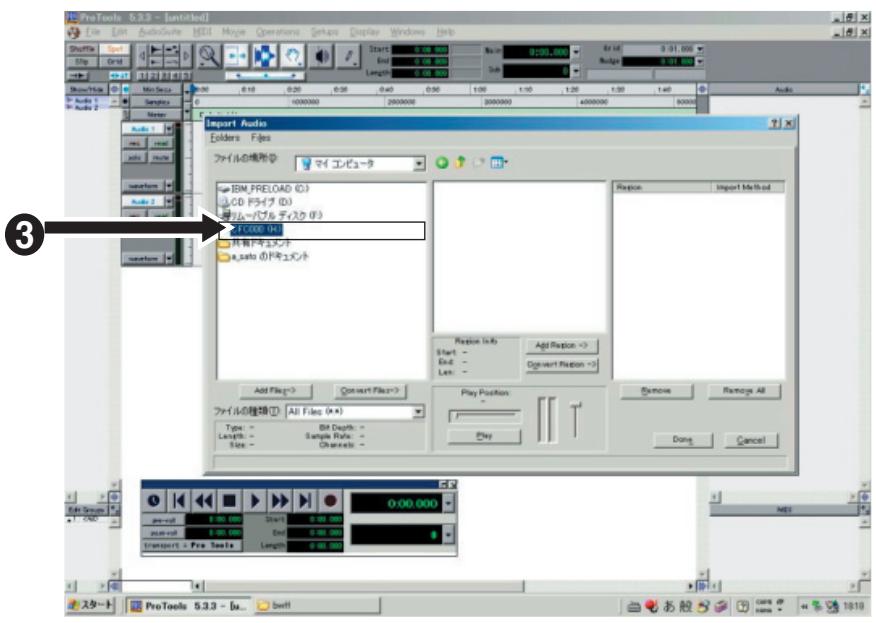Select the Scrubber speaker tool

(x=321, y=56)
